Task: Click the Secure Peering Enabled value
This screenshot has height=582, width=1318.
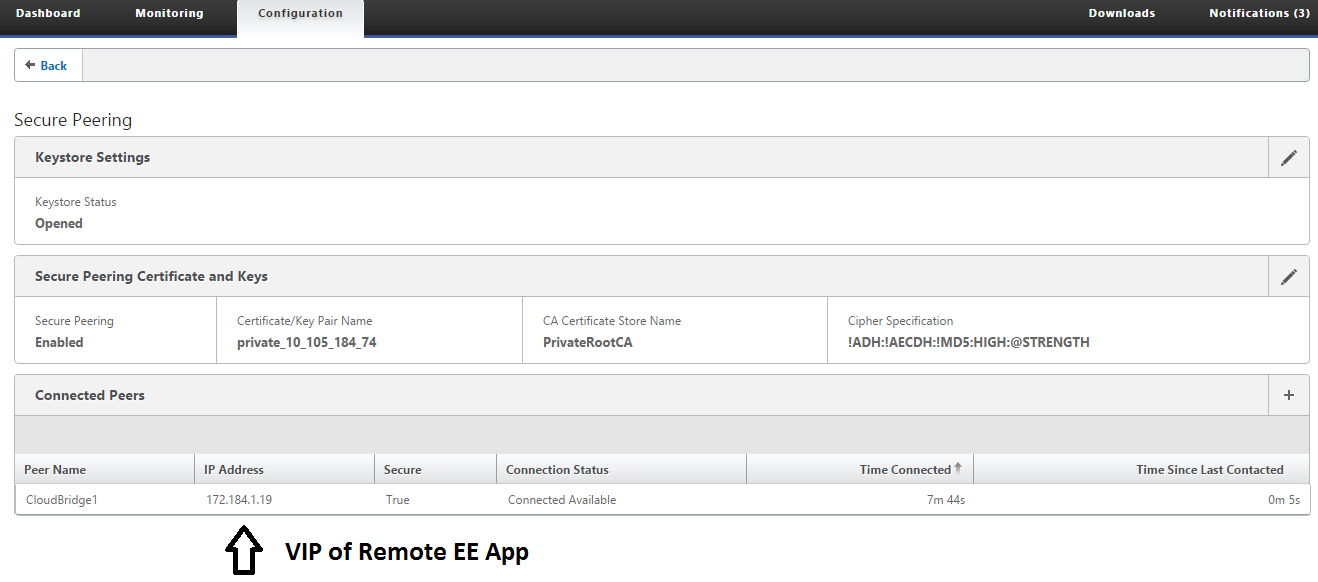Action: point(59,343)
